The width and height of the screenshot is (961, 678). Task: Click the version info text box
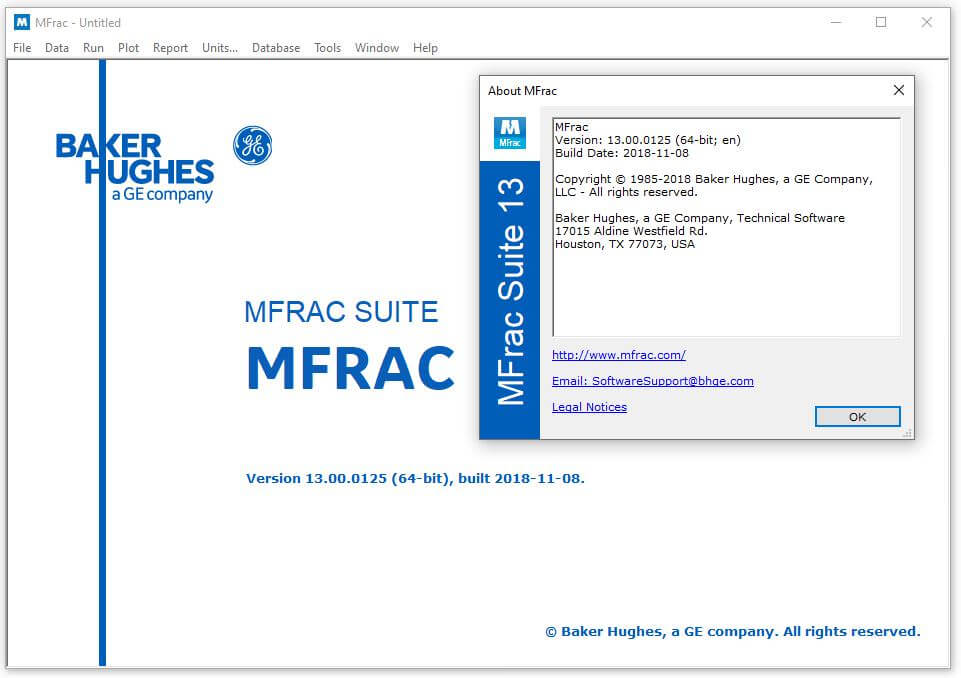[725, 225]
